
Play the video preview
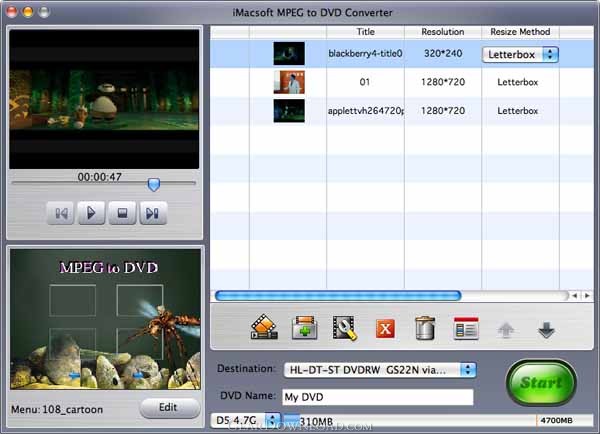pyautogui.click(x=91, y=213)
